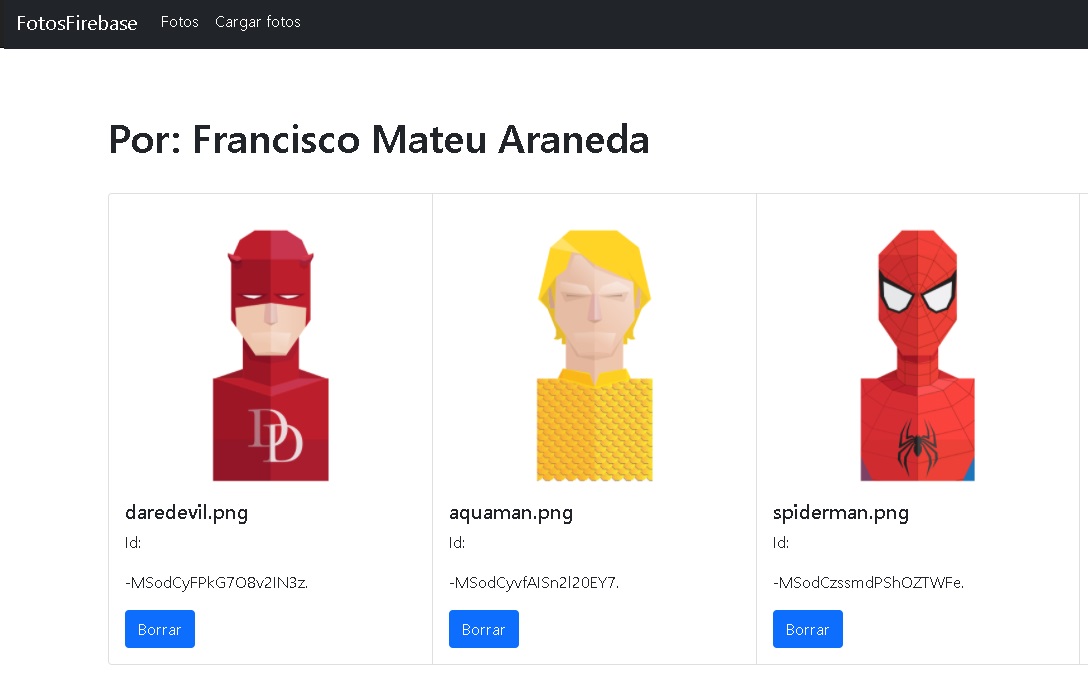Click the Id: label in aquaman card
The width and height of the screenshot is (1088, 680).
click(457, 543)
